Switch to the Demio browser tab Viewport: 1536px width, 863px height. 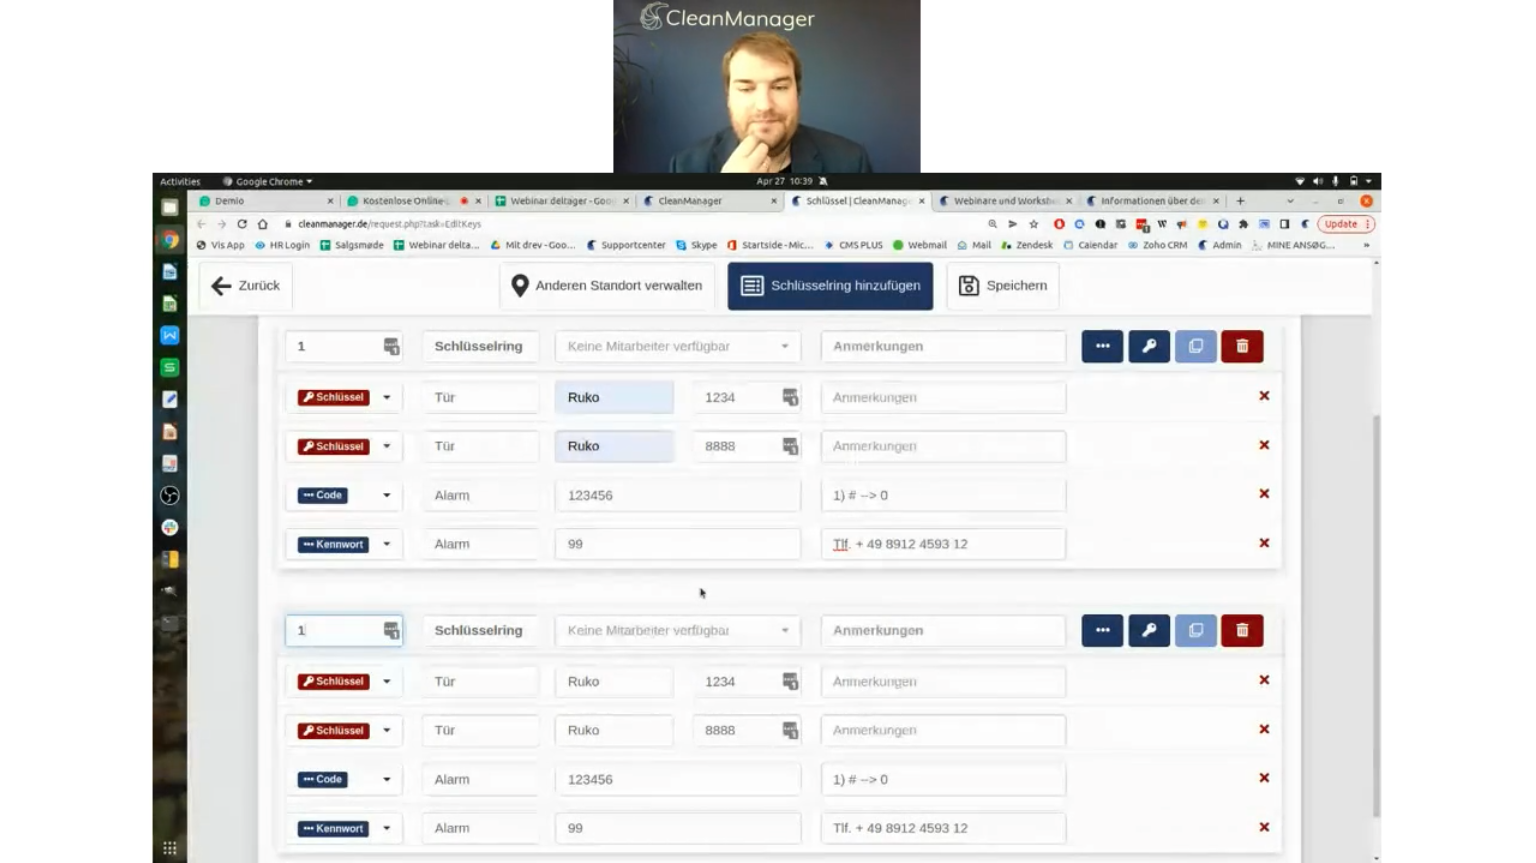[262, 201]
